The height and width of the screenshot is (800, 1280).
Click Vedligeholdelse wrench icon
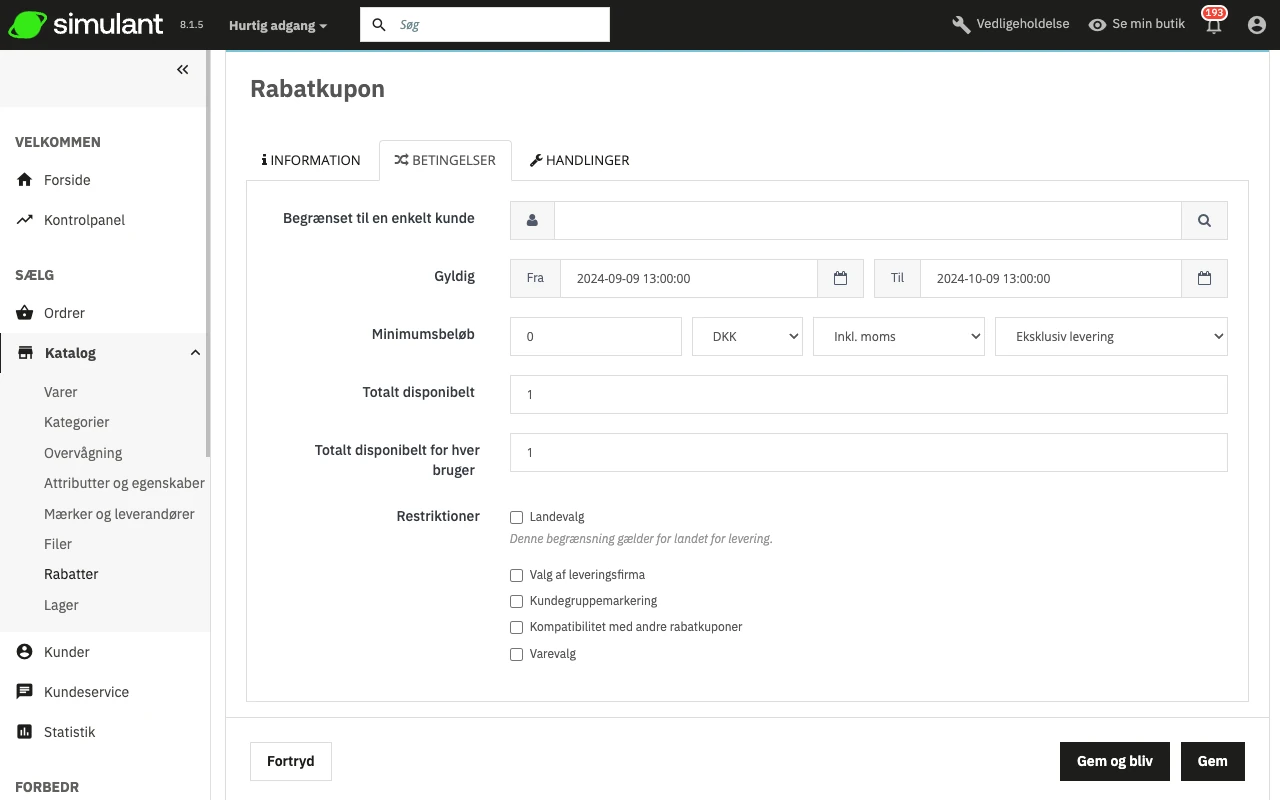point(961,25)
